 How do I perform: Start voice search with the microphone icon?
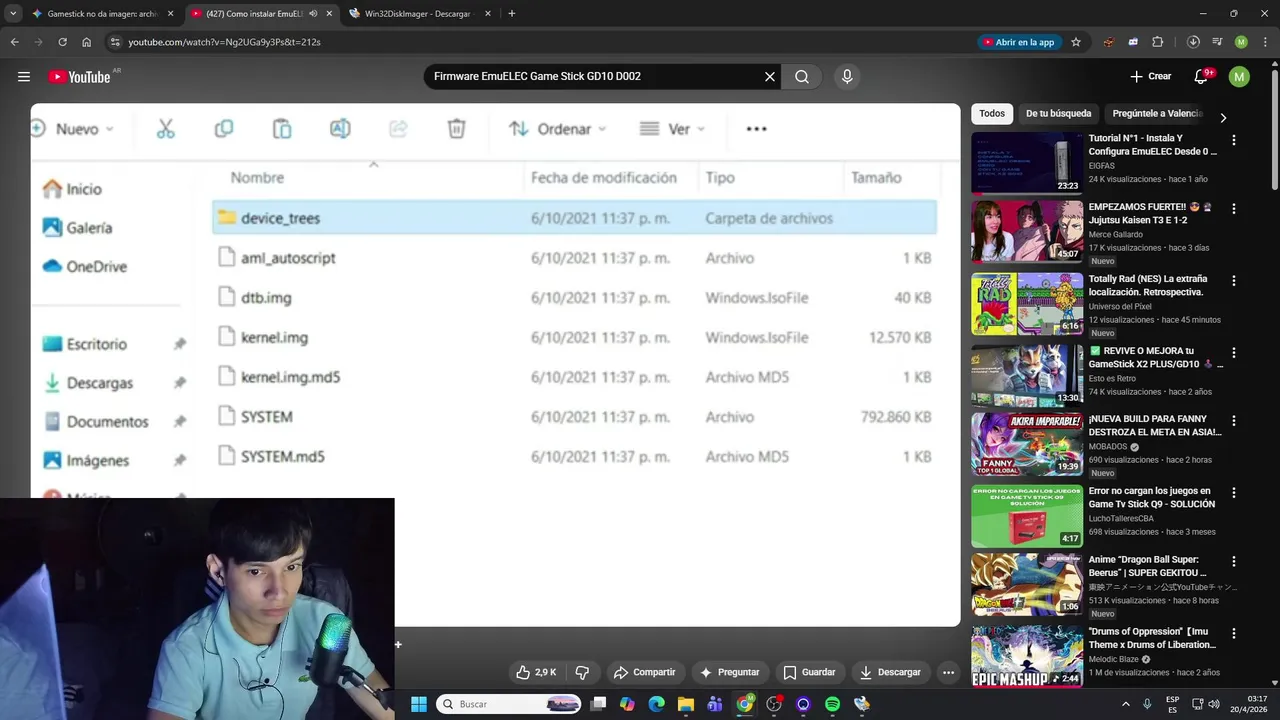pyautogui.click(x=847, y=77)
